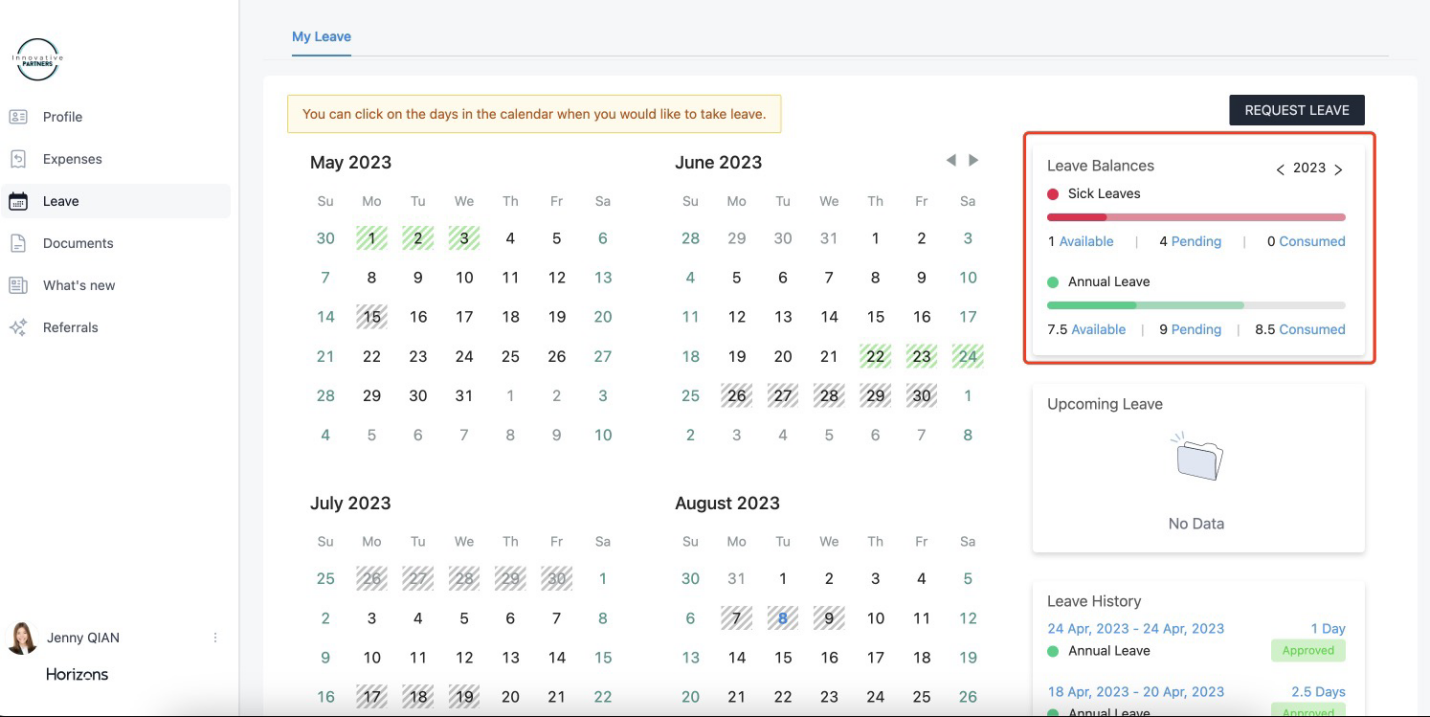This screenshot has height=717, width=1430.
Task: Switch Leave Balances to previous year
Action: click(x=1280, y=170)
